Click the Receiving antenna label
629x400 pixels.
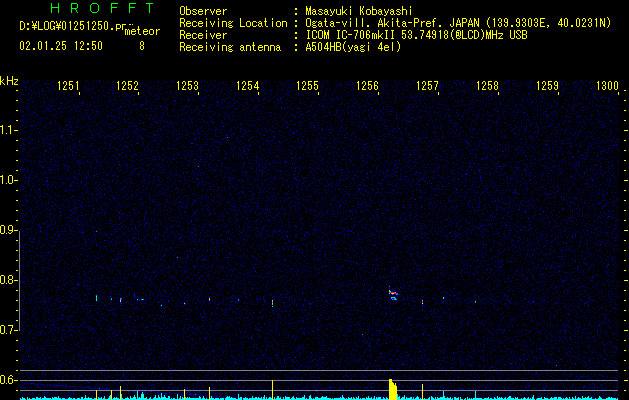[230, 47]
